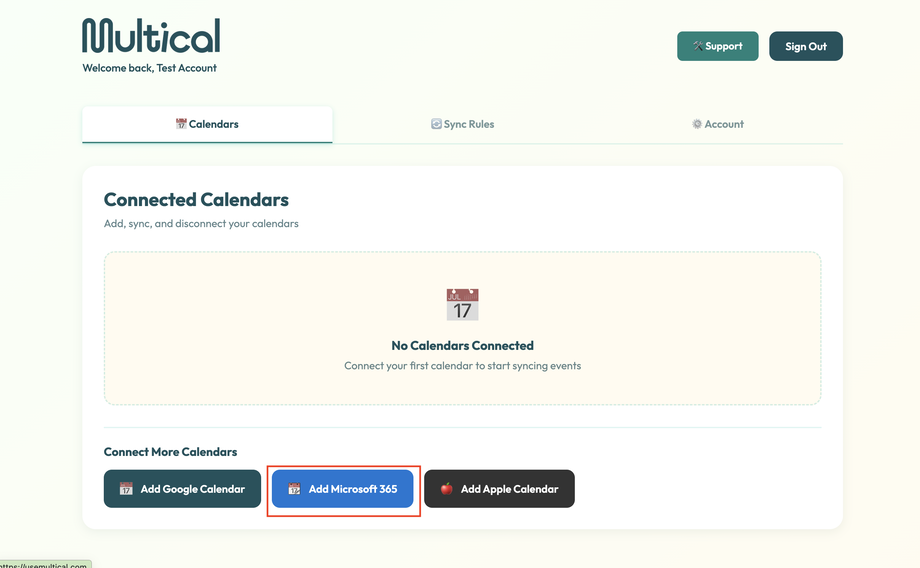920x568 pixels.
Task: Click the Connected Calendars heading
Action: pos(196,200)
